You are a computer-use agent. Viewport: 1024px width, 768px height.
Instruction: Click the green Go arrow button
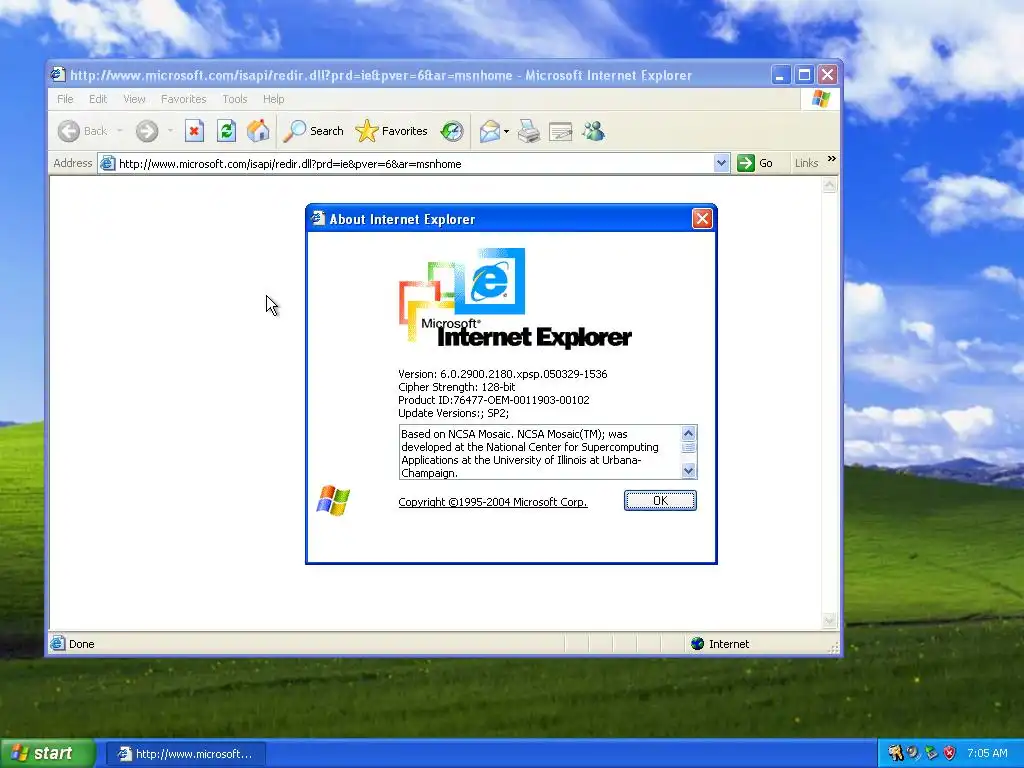[746, 163]
